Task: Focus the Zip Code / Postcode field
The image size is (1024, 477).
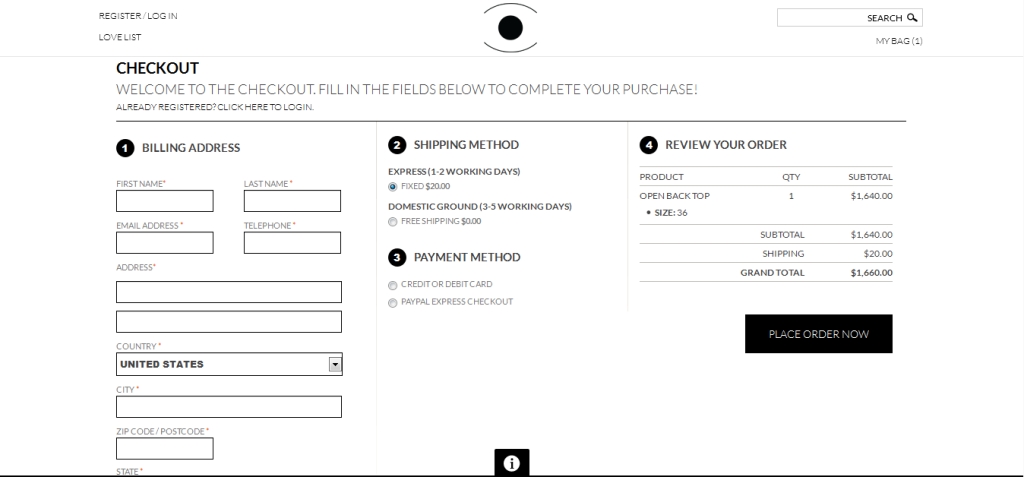Action: point(165,448)
